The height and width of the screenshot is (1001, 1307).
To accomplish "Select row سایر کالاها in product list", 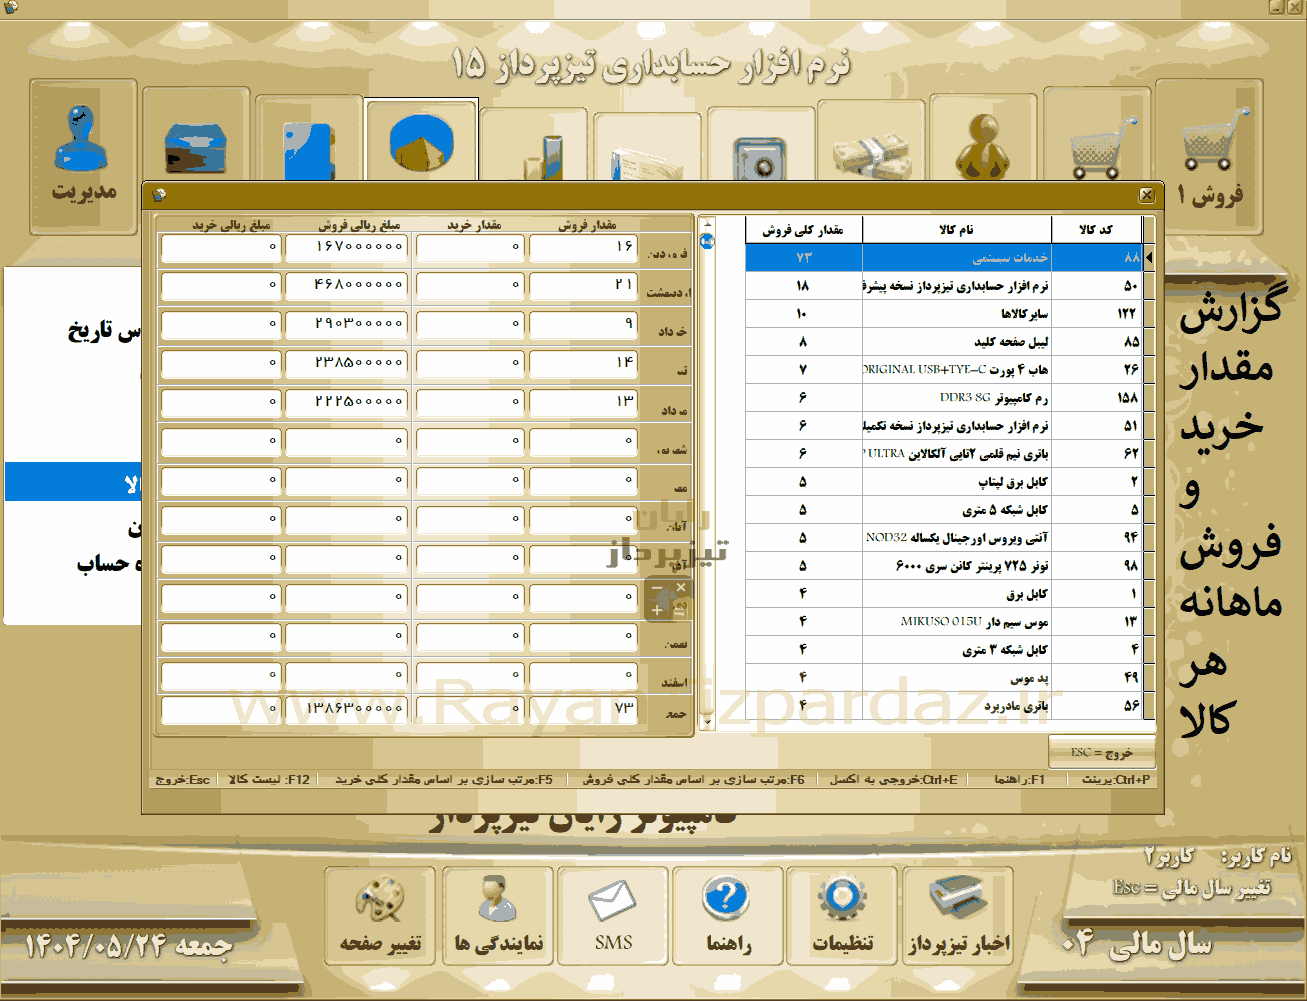I will coord(943,314).
